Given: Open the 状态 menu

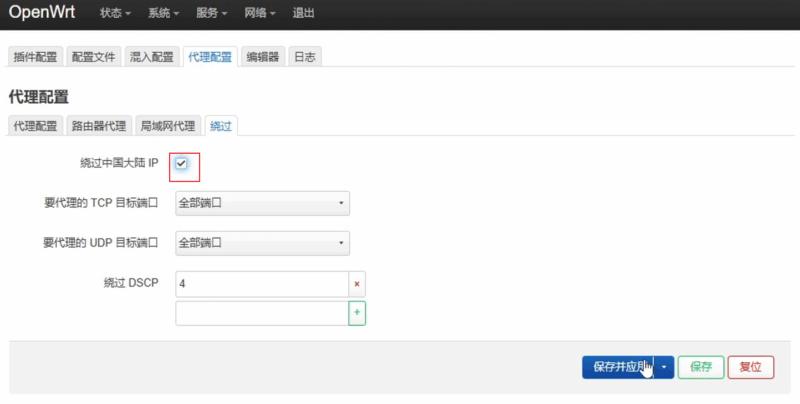Looking at the screenshot, I should point(116,14).
